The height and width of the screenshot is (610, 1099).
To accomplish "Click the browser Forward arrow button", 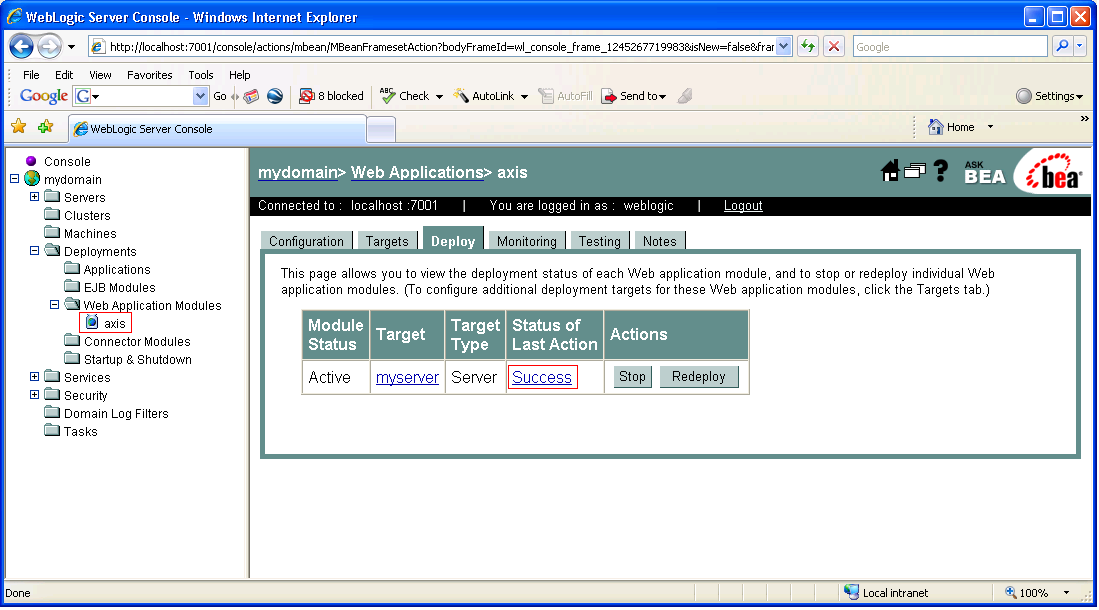I will [49, 47].
